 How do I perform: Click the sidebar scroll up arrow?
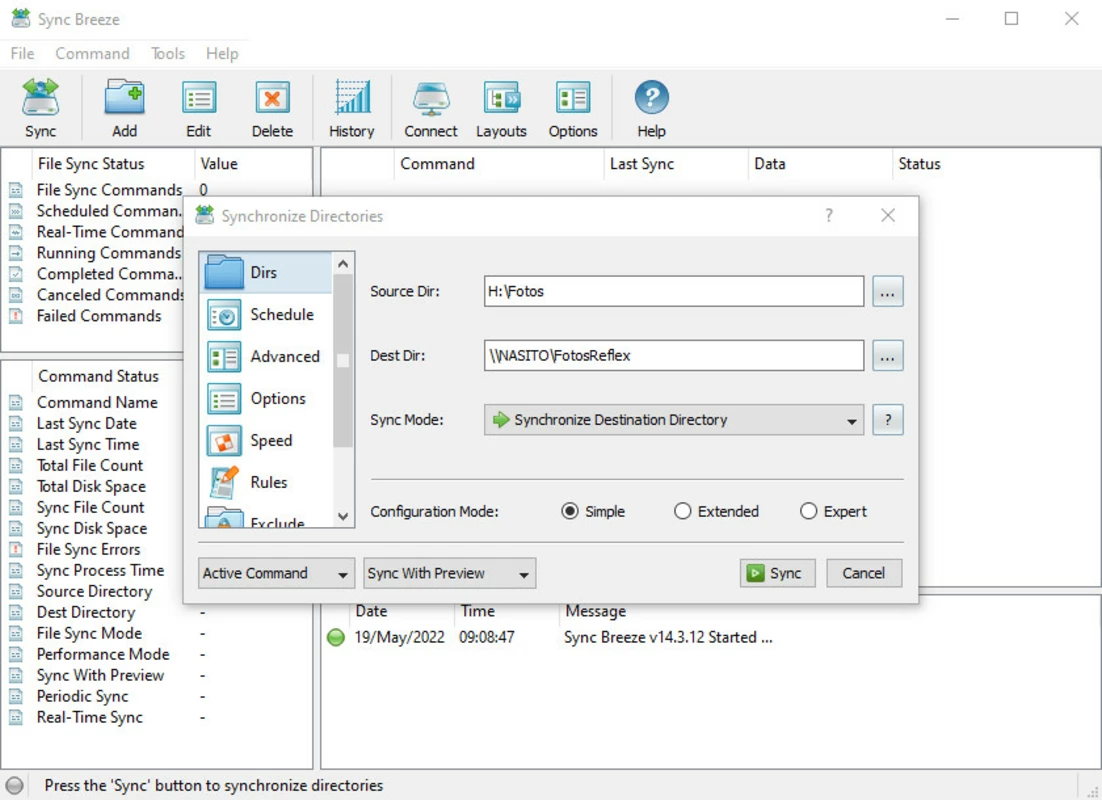tap(343, 264)
